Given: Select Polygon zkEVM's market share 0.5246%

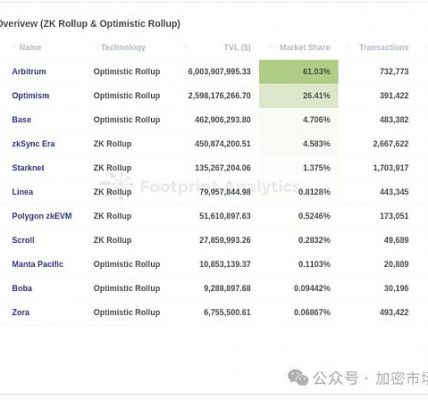Looking at the screenshot, I should point(314,216).
